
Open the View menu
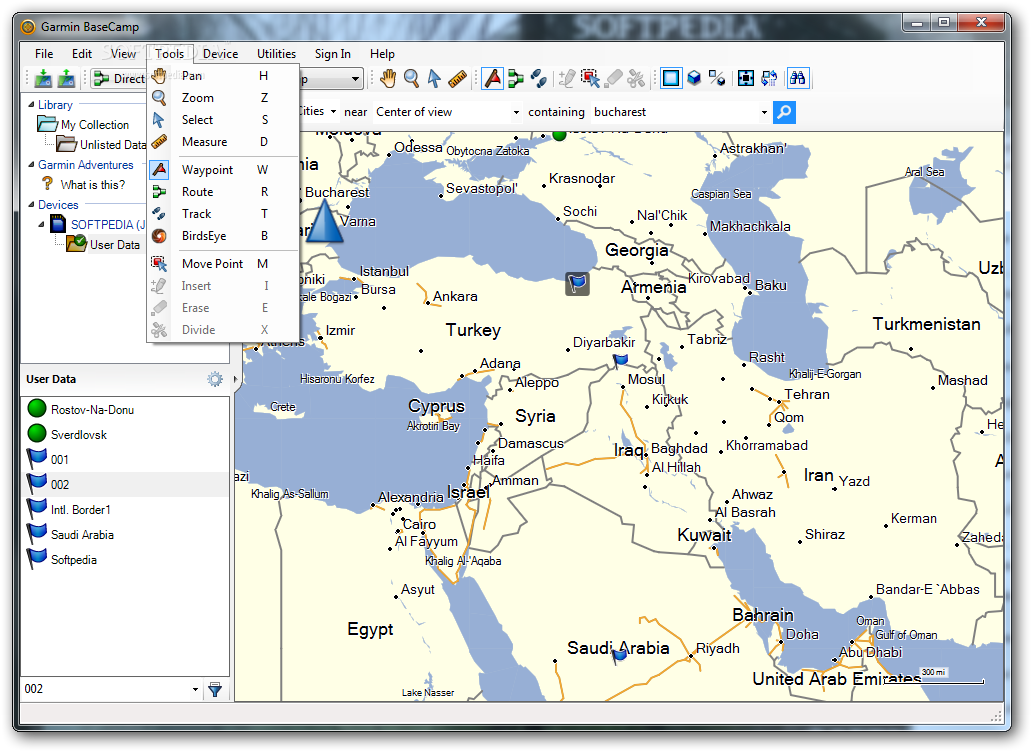(x=123, y=54)
